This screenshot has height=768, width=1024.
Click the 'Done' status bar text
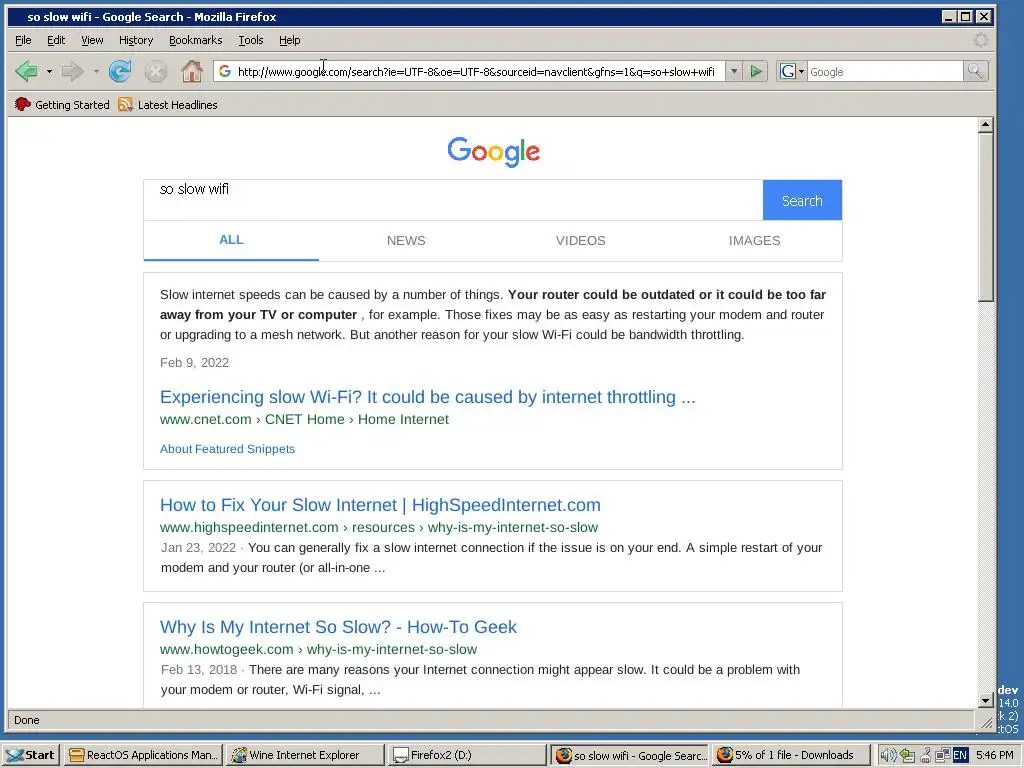27,720
